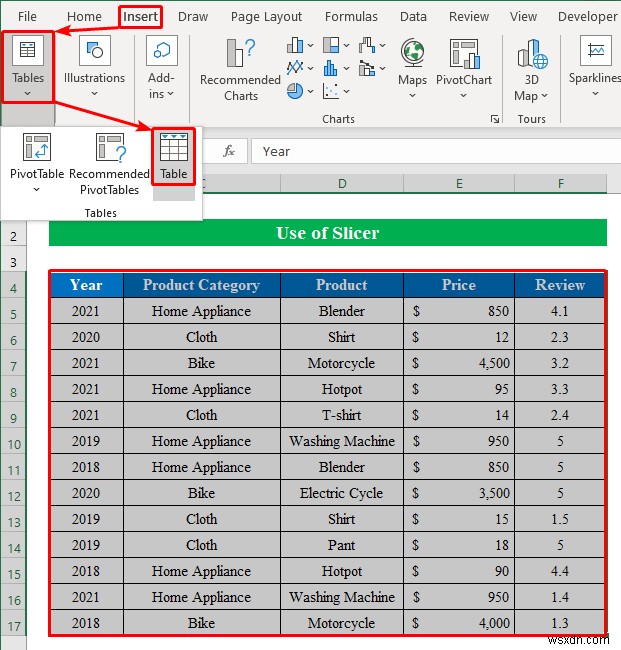The height and width of the screenshot is (650, 621).
Task: Insert a combo chart
Action: click(367, 68)
